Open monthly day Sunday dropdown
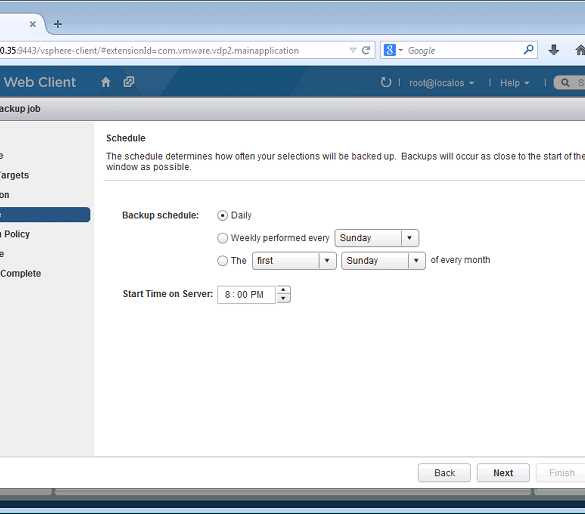The image size is (585, 514). [x=383, y=261]
